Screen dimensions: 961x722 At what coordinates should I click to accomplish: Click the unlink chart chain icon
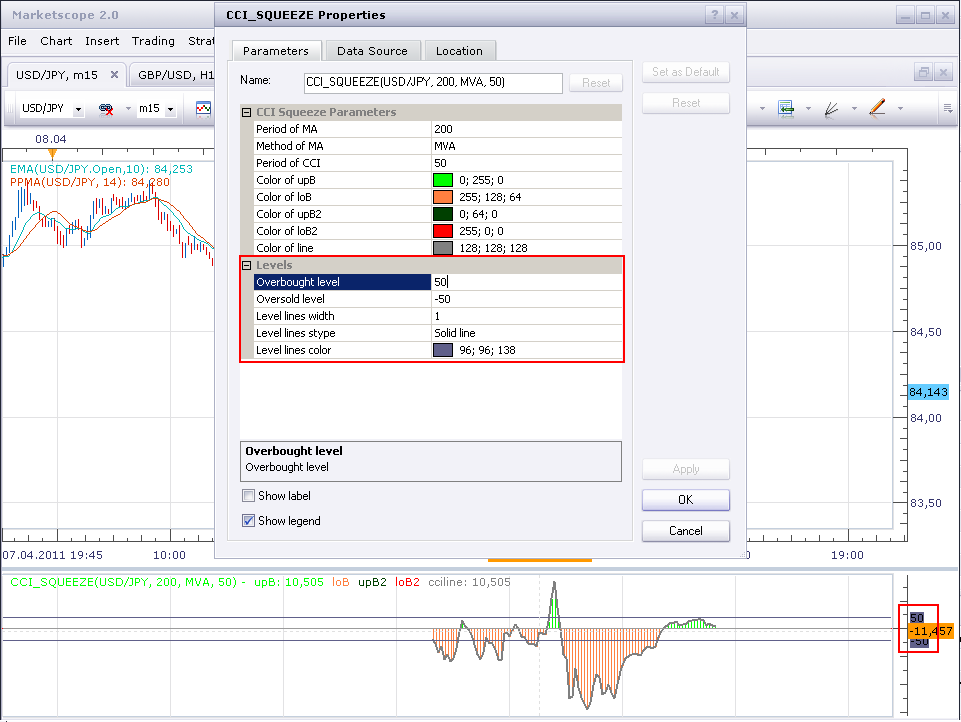tap(106, 109)
